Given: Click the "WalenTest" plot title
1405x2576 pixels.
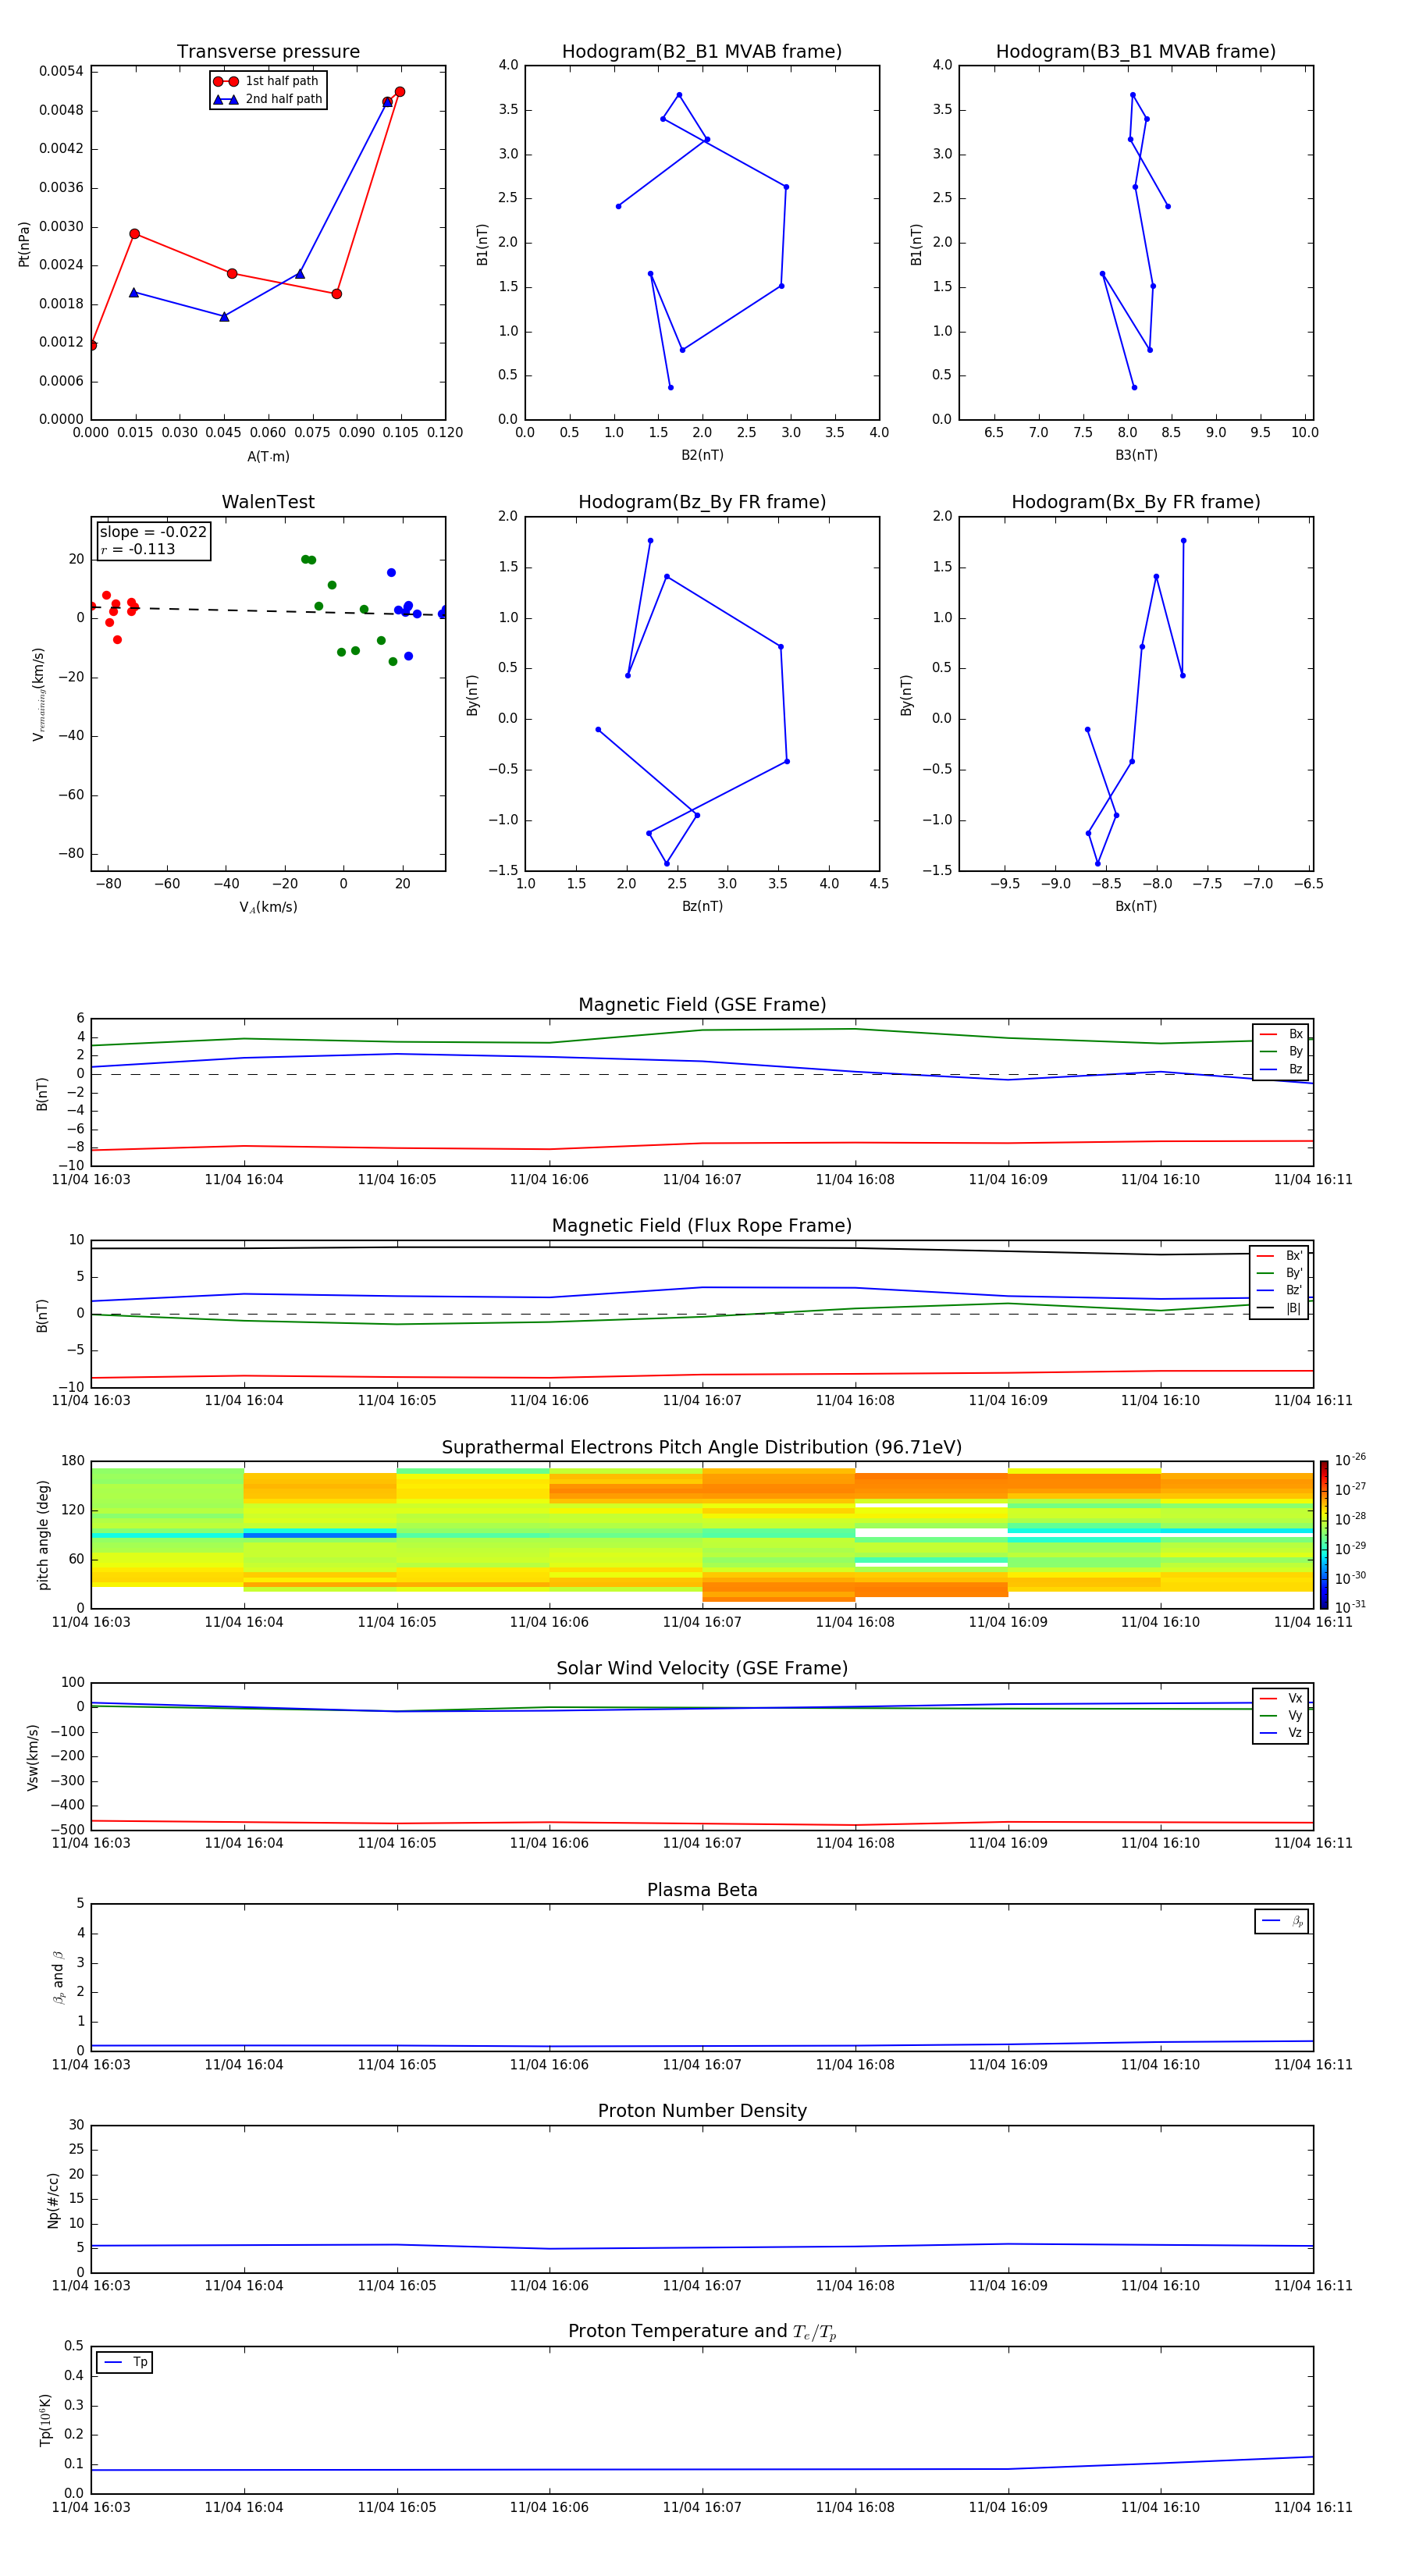Looking at the screenshot, I should pos(268,502).
